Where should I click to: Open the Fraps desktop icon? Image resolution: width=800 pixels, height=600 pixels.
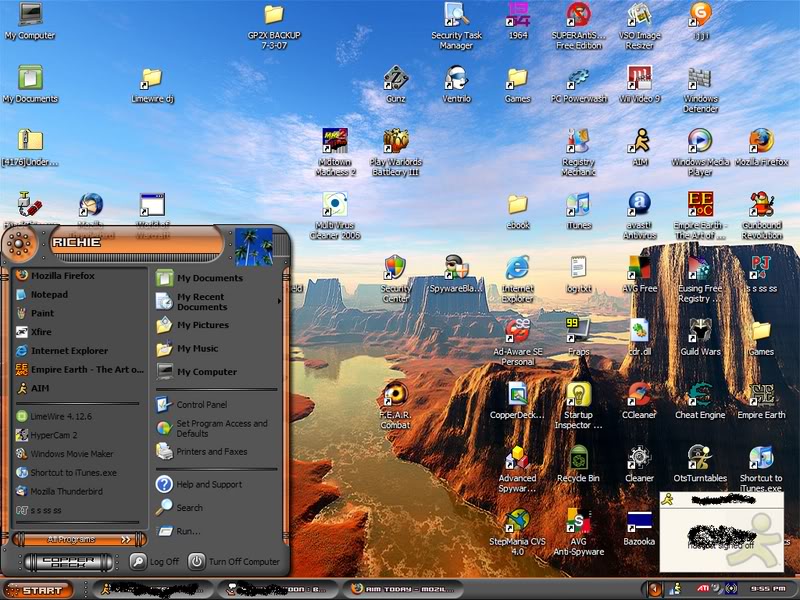point(578,331)
